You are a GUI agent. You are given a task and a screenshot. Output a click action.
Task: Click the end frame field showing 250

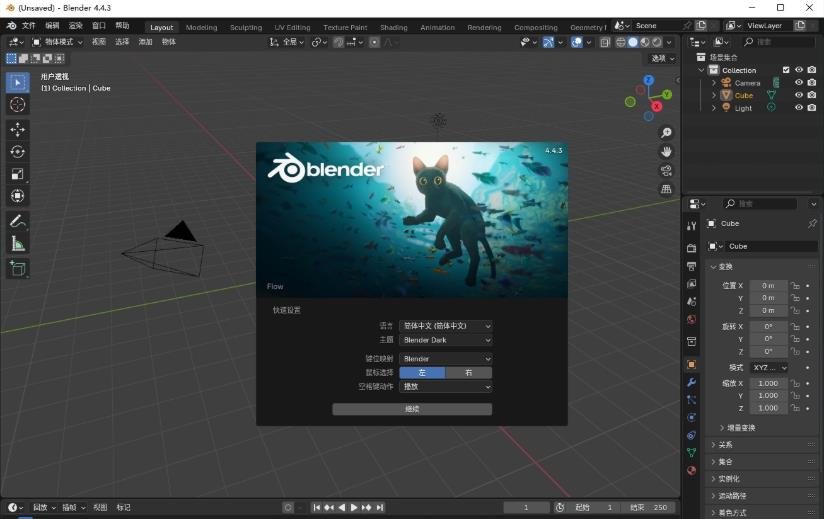coord(648,507)
